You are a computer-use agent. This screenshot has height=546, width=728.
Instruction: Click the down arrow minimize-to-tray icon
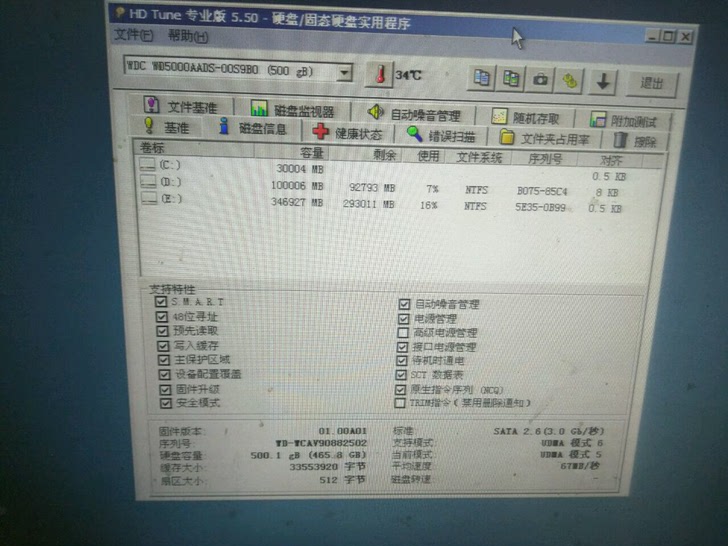603,82
